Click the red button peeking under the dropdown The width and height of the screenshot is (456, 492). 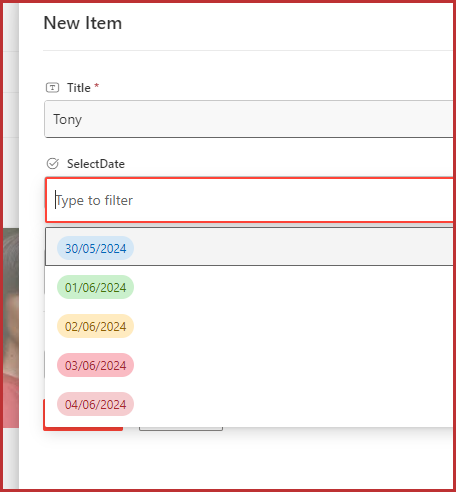(83, 429)
